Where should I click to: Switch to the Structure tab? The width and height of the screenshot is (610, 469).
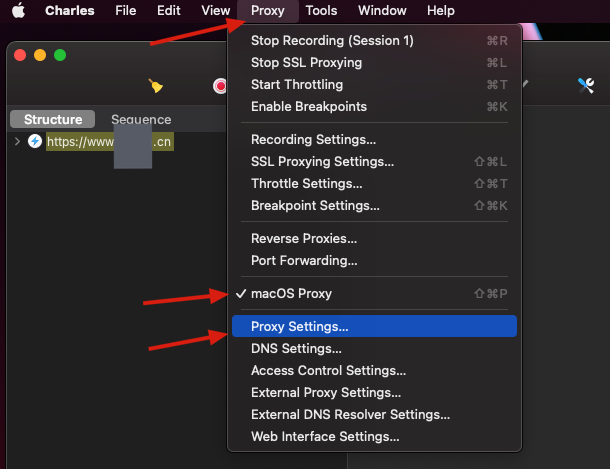click(x=53, y=119)
